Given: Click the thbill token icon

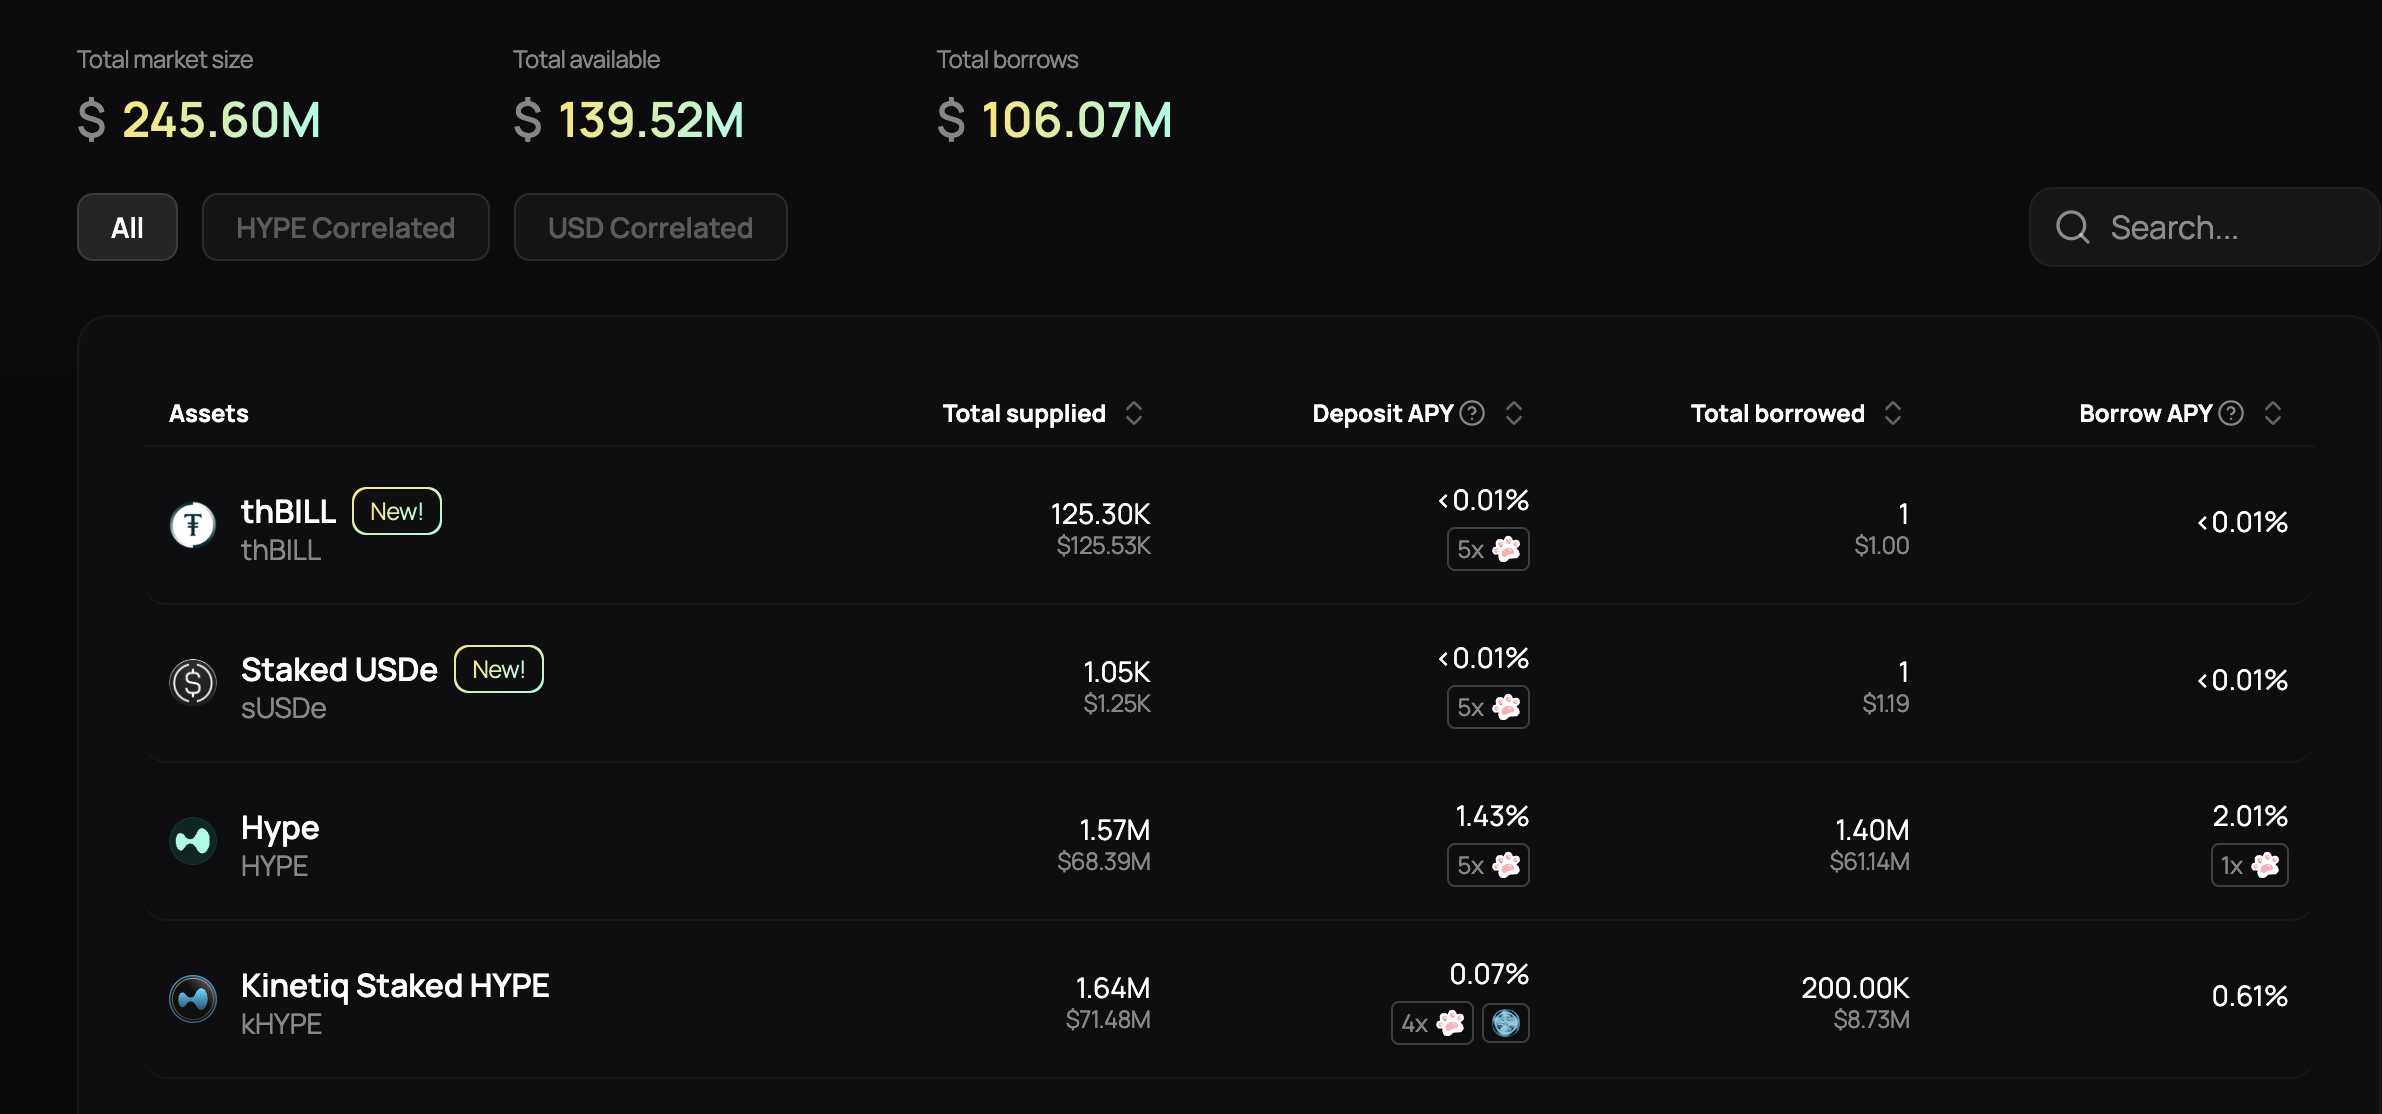Looking at the screenshot, I should [193, 525].
